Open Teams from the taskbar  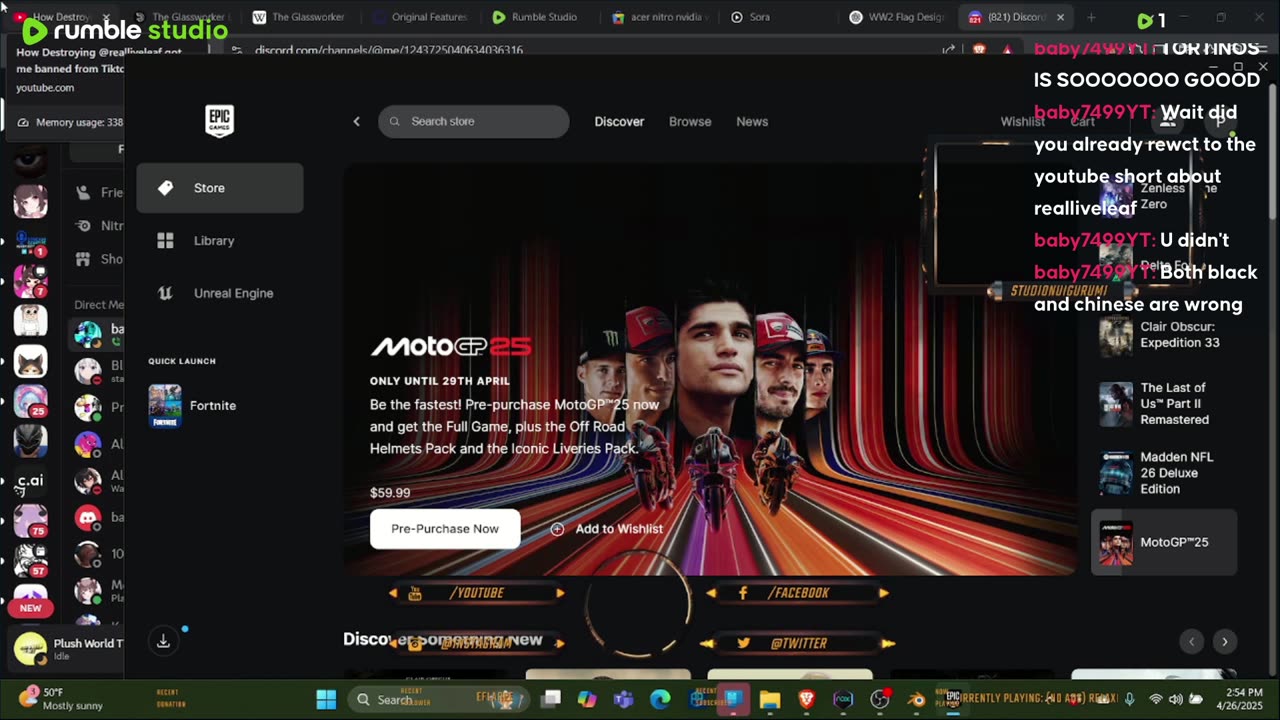click(x=623, y=699)
